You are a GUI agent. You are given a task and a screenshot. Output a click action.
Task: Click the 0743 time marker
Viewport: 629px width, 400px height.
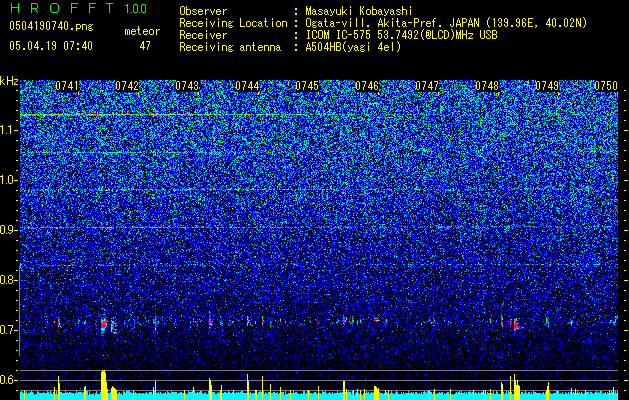187,86
